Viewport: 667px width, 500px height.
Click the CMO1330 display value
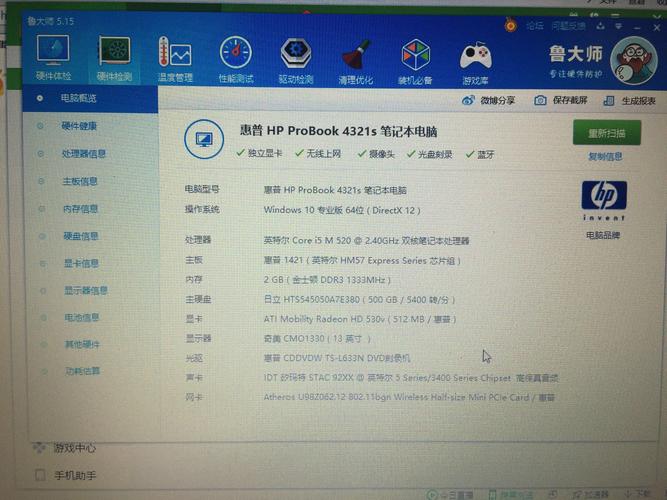coord(317,339)
